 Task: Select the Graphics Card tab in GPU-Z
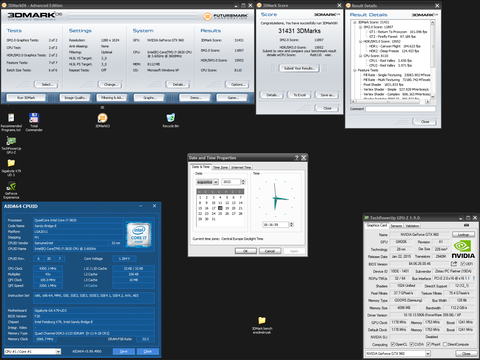click(x=377, y=225)
